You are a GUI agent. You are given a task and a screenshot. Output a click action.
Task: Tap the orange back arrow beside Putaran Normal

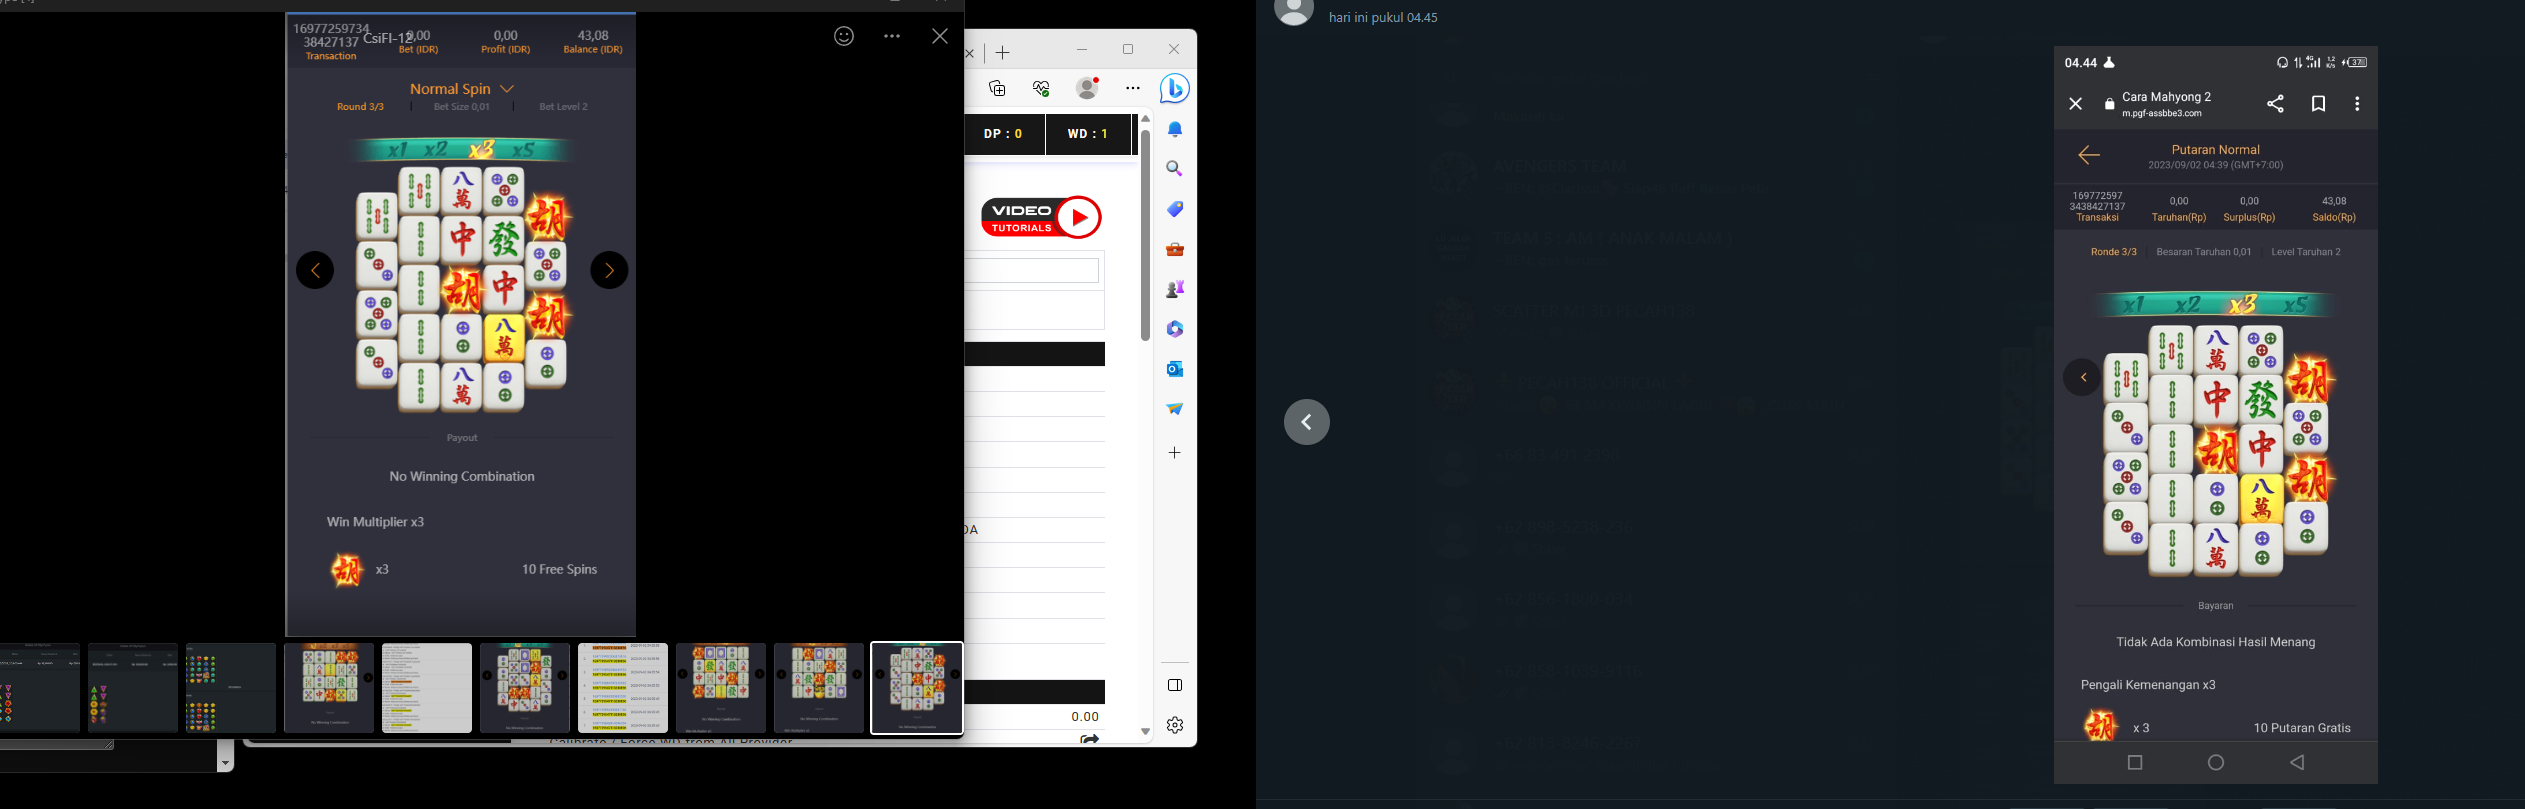pyautogui.click(x=2089, y=155)
